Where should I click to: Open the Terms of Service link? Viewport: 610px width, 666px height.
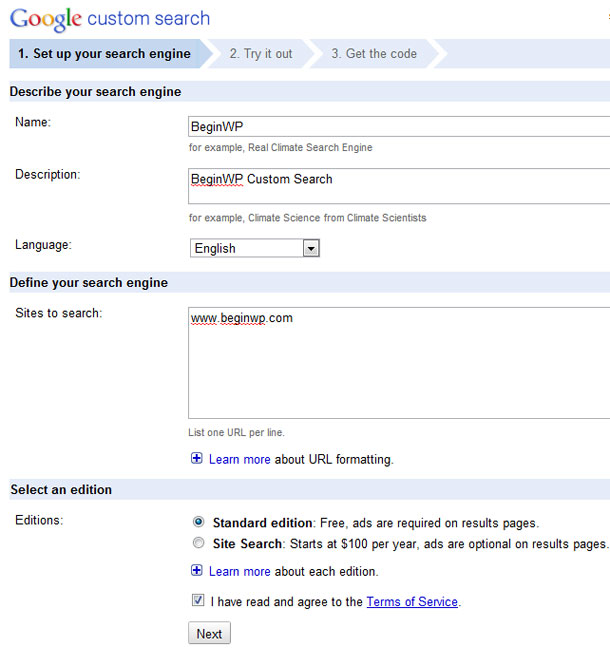click(x=412, y=601)
